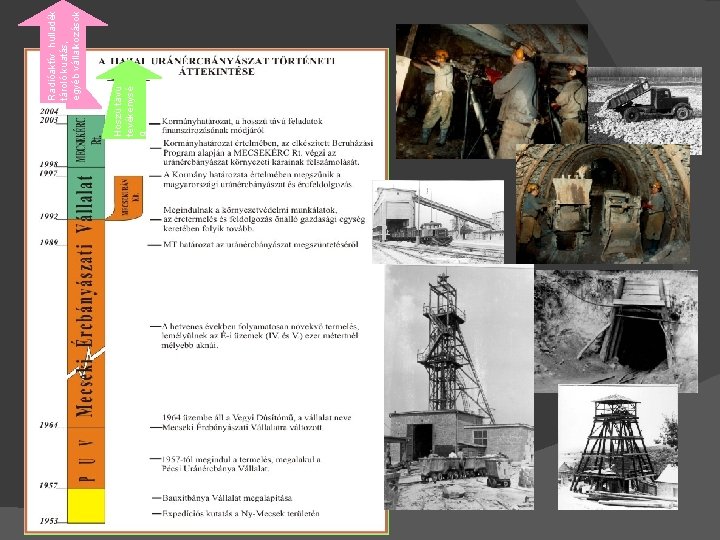Click text 'Megindulnak a környezetvédelmi munkálatok'
The width and height of the screenshot is (720, 540).
(x=250, y=210)
